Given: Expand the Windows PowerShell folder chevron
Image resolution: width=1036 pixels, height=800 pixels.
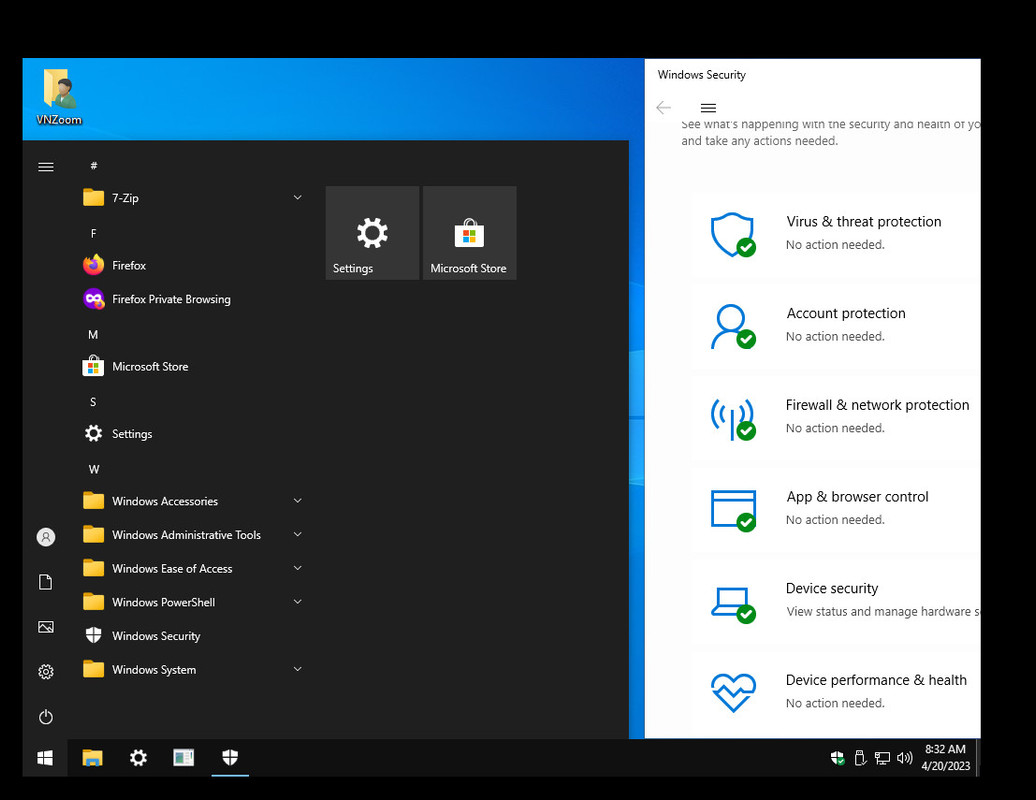Looking at the screenshot, I should pos(297,602).
